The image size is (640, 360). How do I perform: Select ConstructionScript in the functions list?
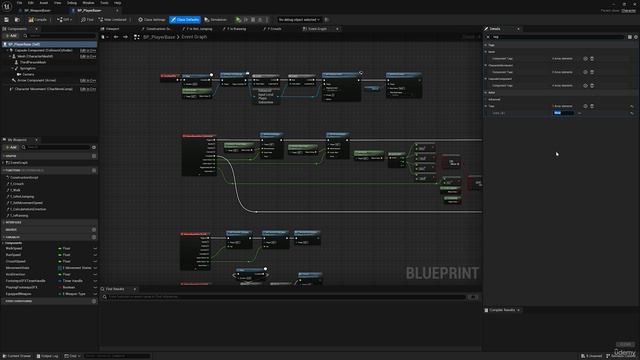tap(24, 178)
